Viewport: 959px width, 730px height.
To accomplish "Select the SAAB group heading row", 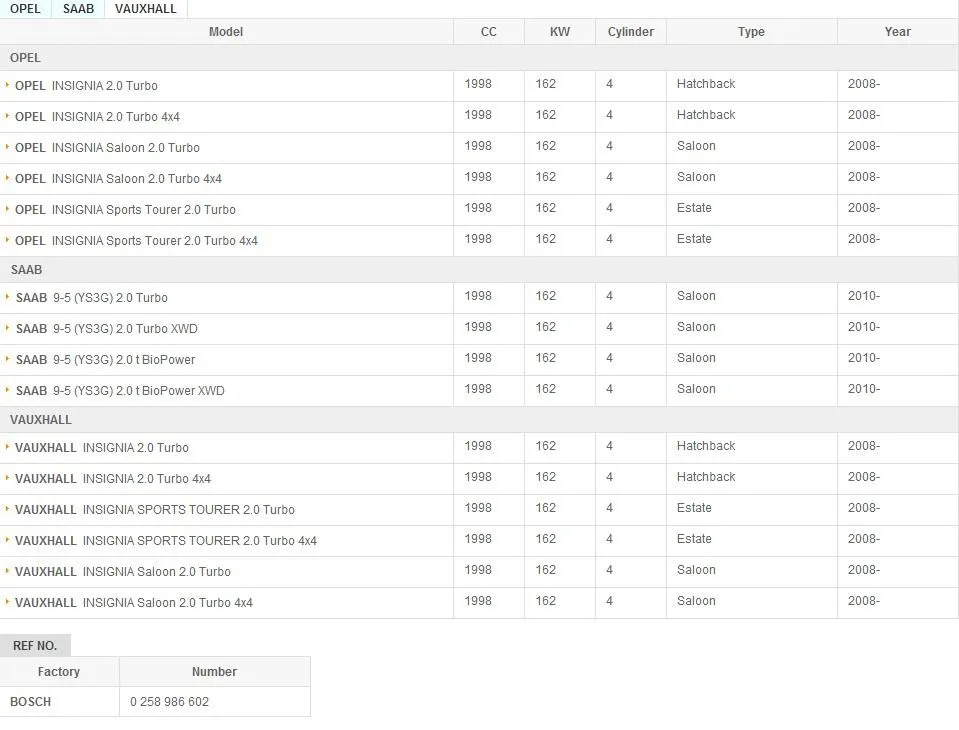I will point(479,270).
